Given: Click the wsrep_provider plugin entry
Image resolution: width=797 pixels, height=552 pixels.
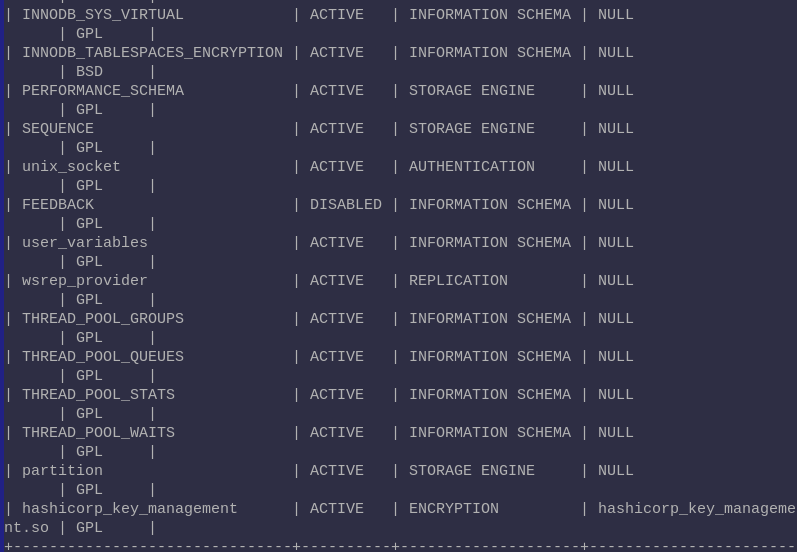Looking at the screenshot, I should click(x=85, y=281).
